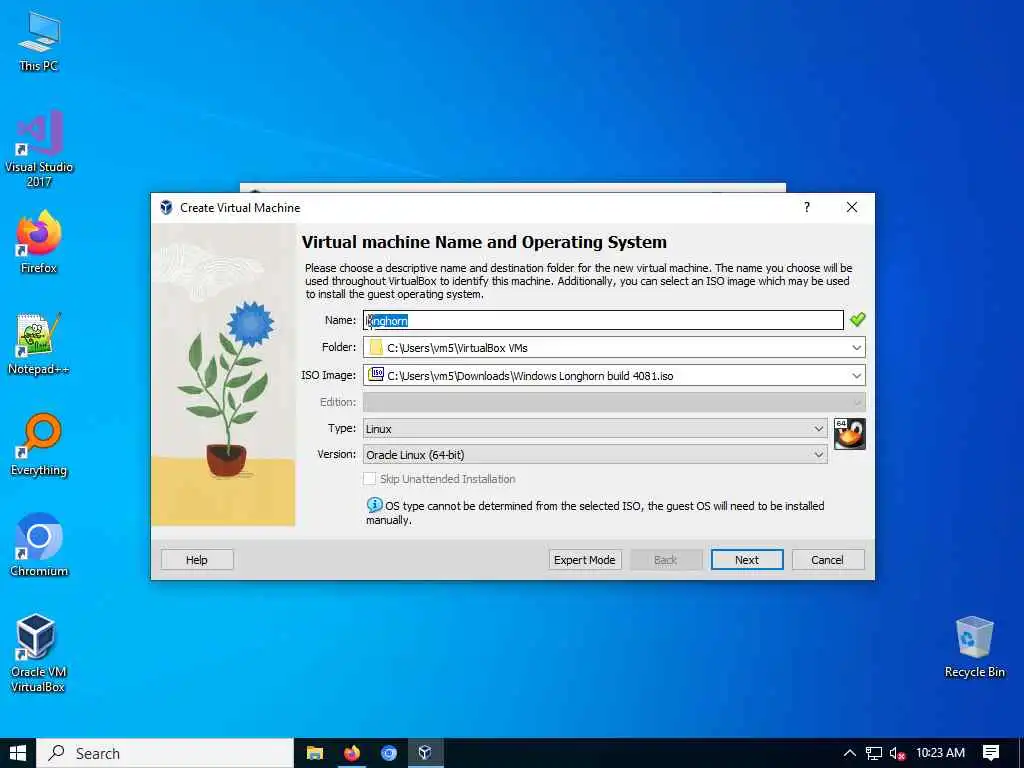The image size is (1024, 768).
Task: Close the Create Virtual Machine dialog
Action: click(852, 207)
